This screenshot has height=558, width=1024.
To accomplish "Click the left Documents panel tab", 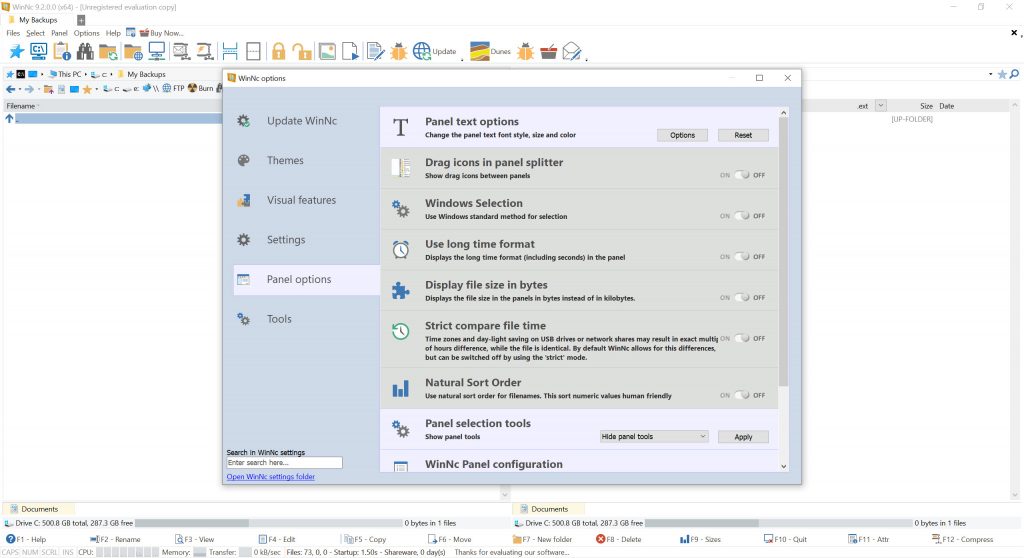I will [39, 509].
